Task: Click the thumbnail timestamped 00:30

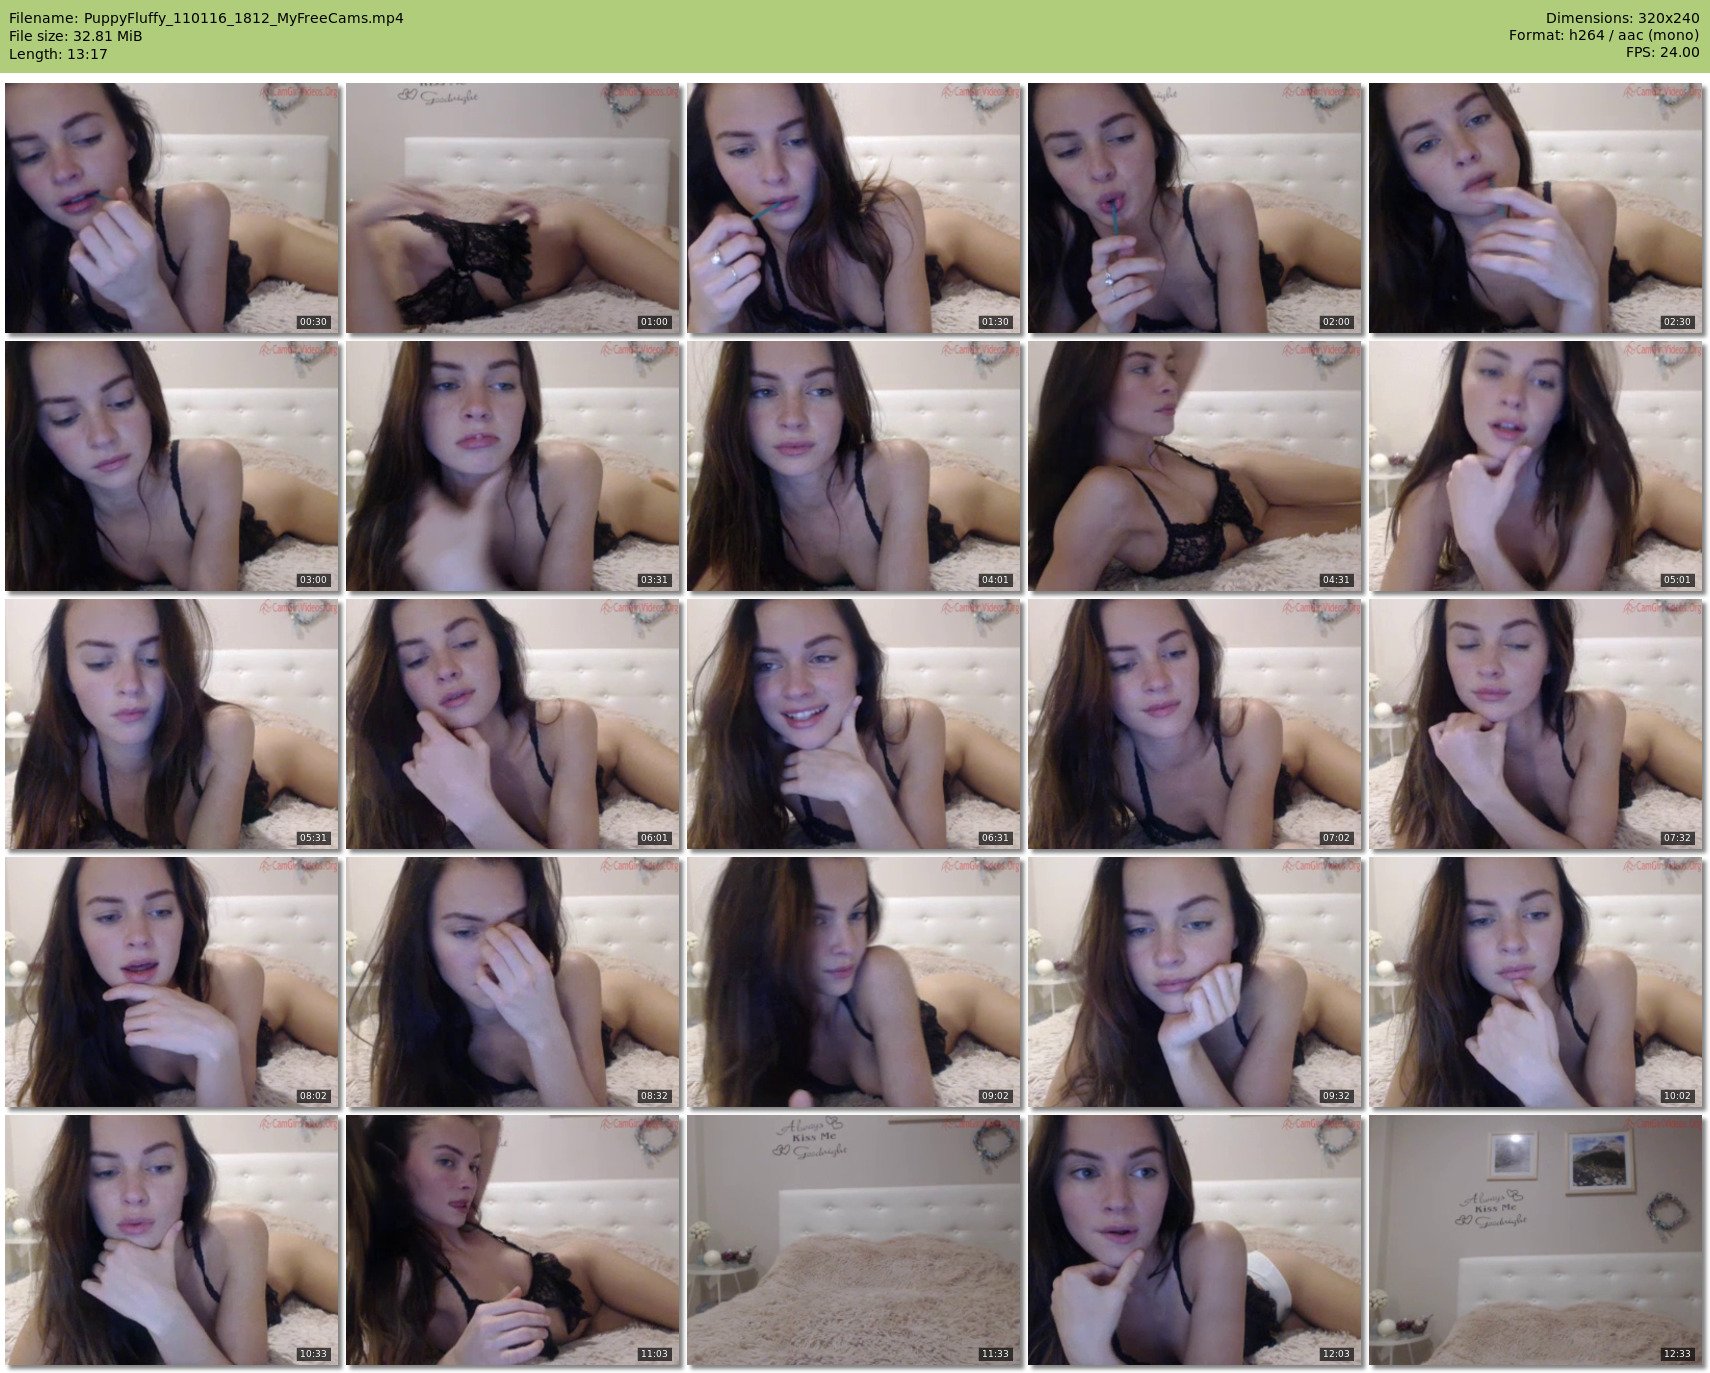Action: click(x=171, y=207)
